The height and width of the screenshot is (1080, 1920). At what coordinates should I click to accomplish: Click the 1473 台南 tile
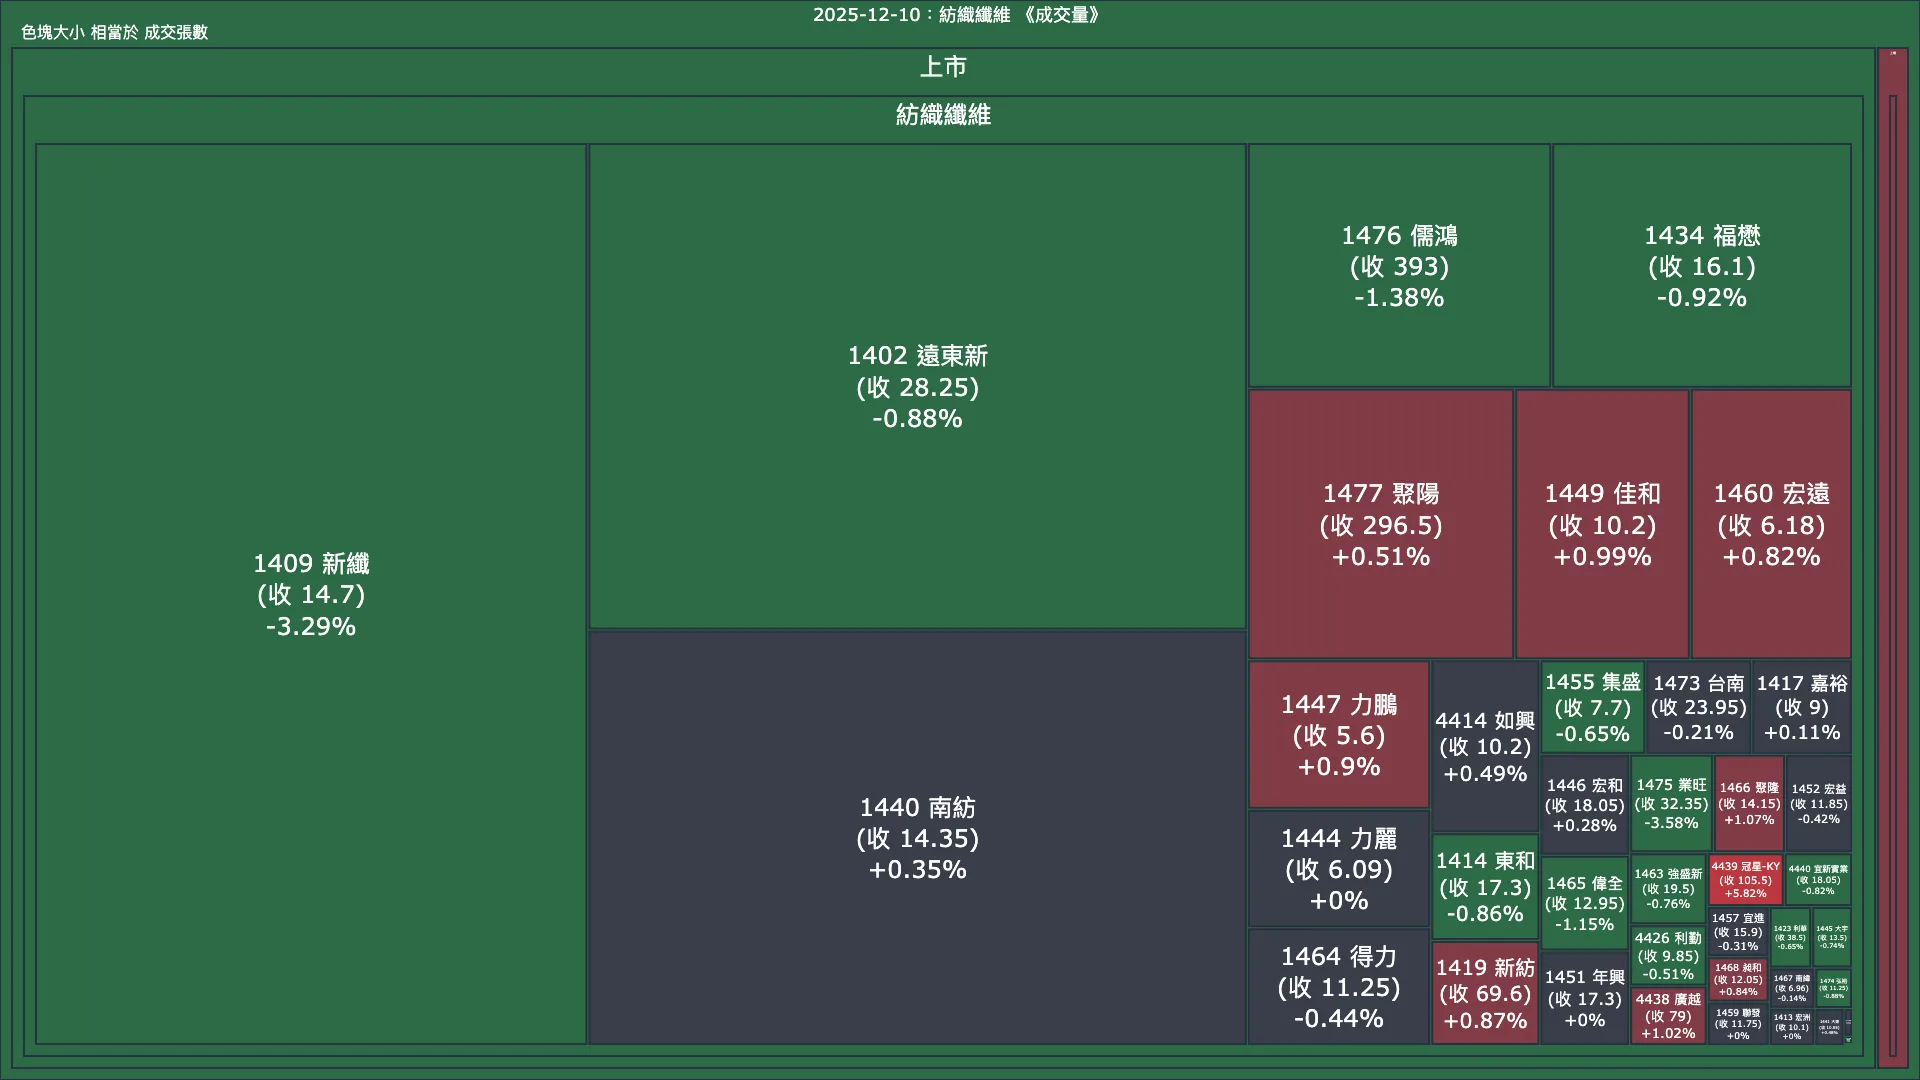pos(1698,707)
